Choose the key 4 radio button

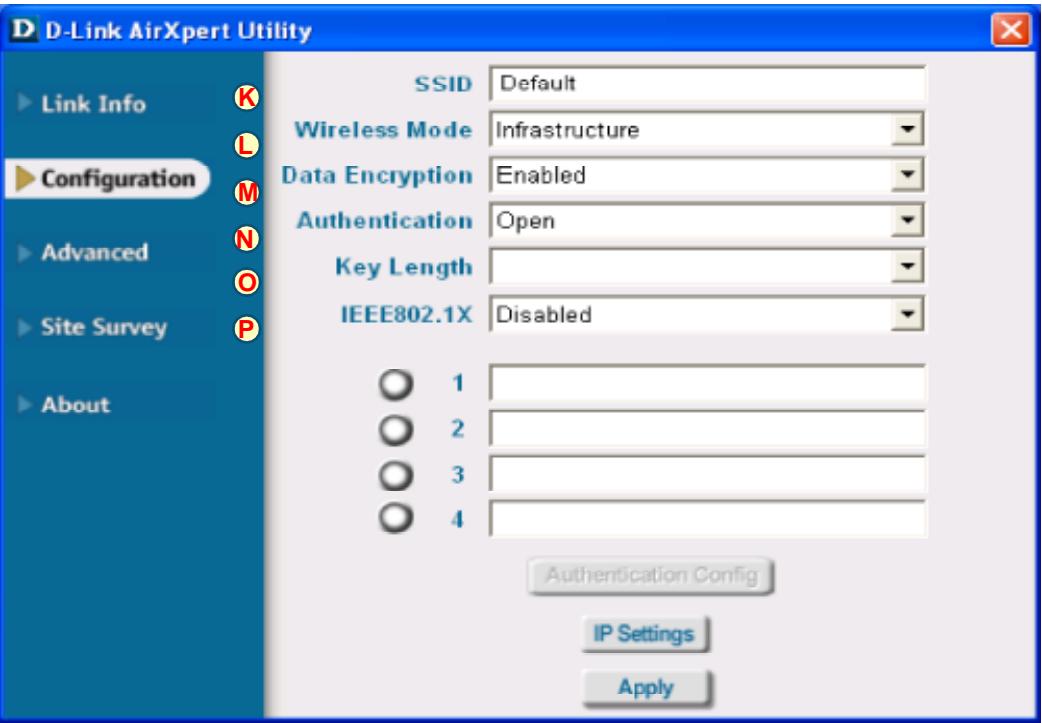coord(396,519)
